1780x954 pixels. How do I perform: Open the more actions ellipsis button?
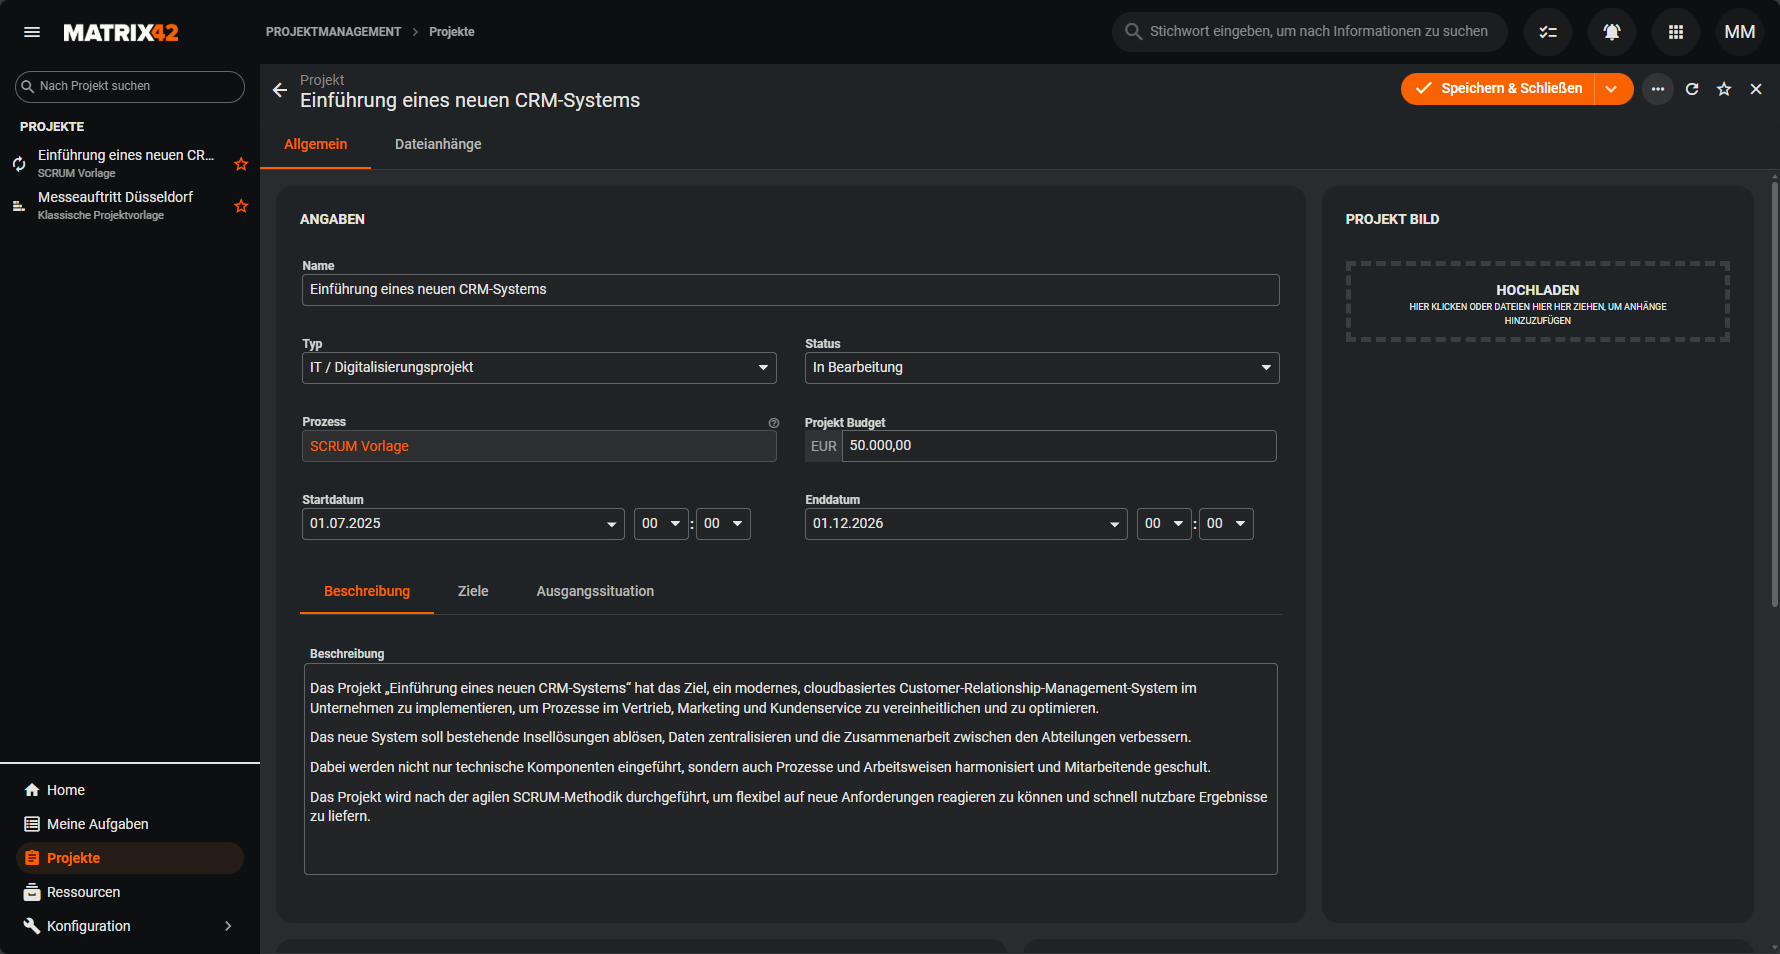pyautogui.click(x=1658, y=89)
